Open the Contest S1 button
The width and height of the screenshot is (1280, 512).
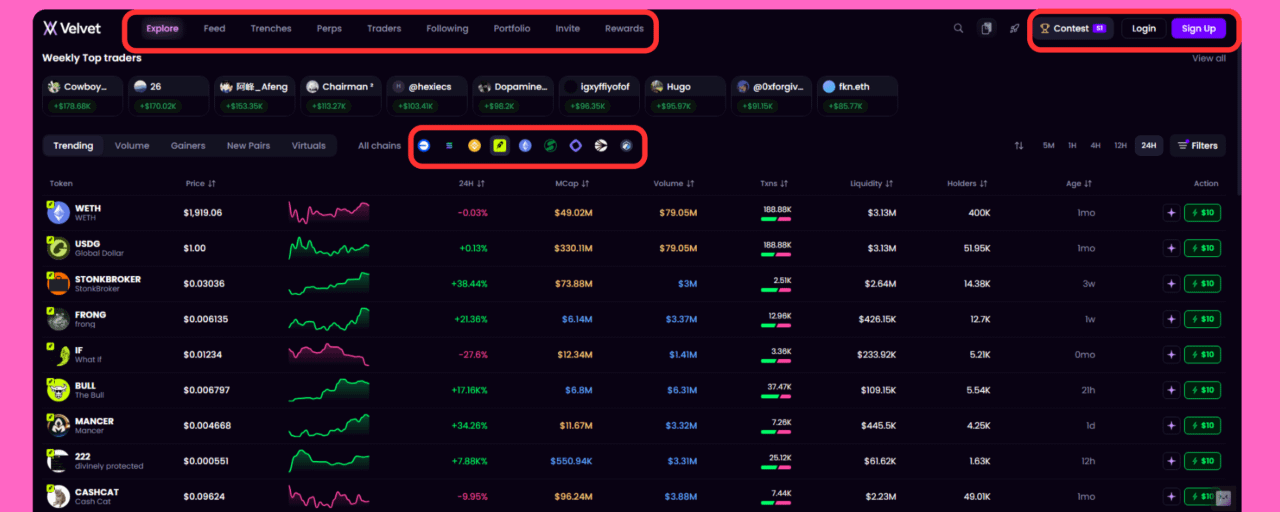[x=1073, y=28]
